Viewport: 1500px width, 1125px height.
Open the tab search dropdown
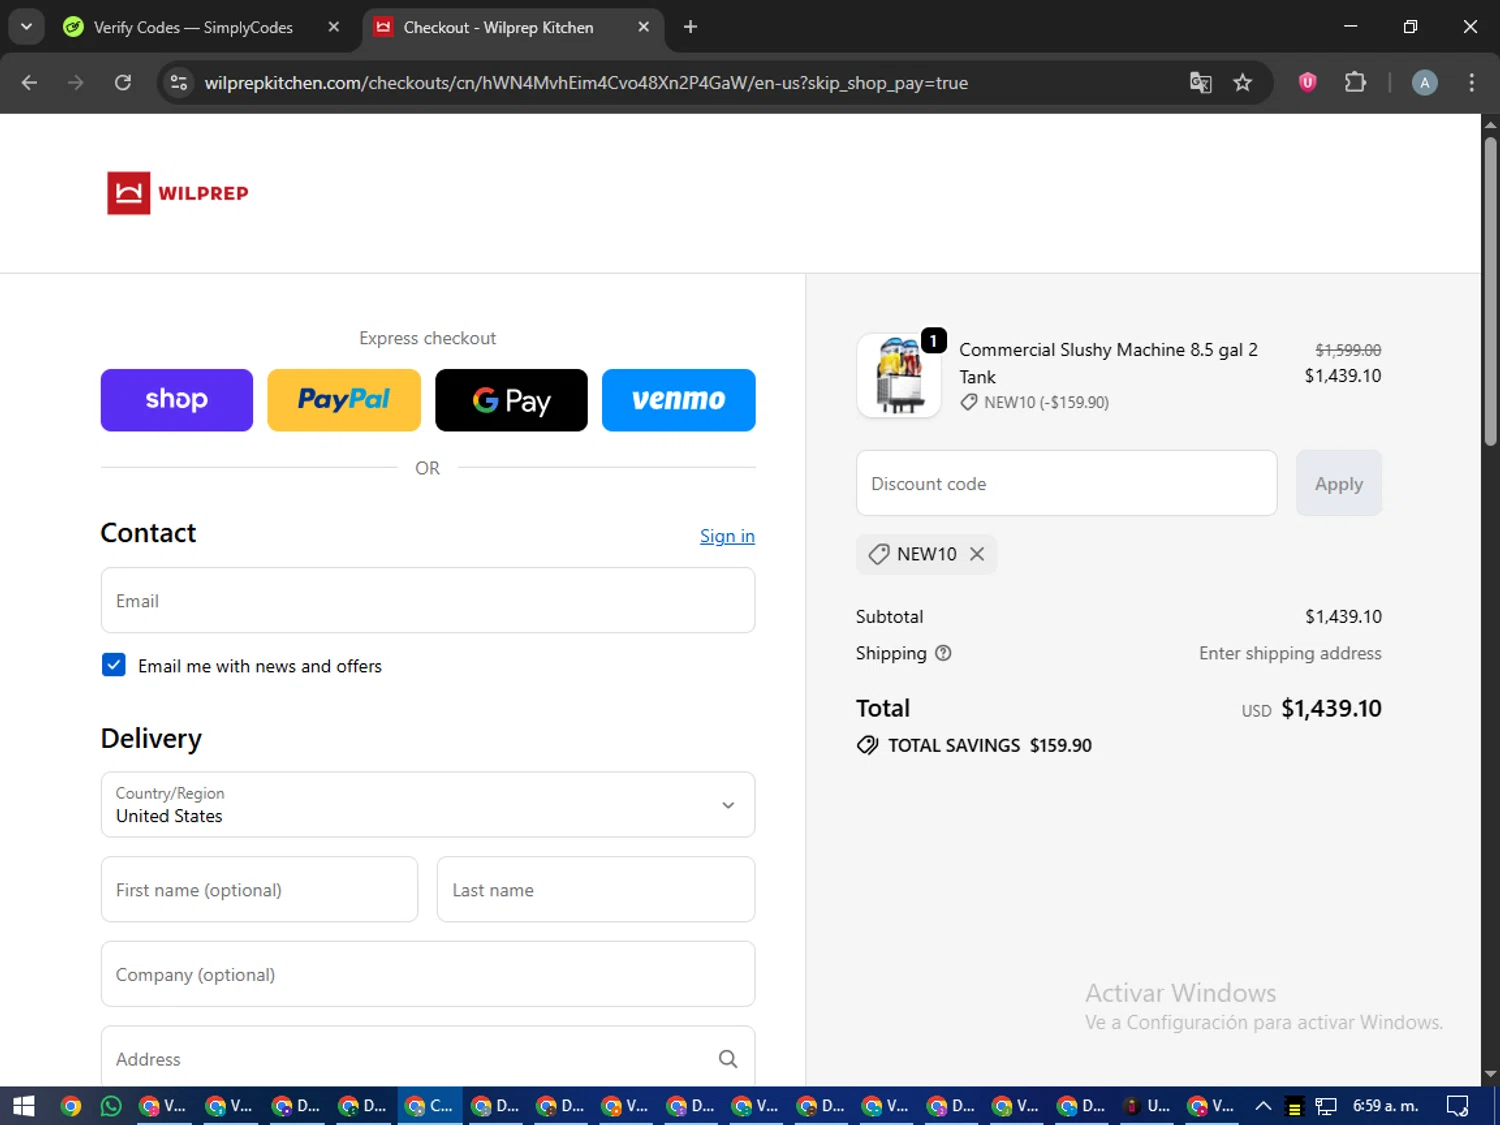pos(26,27)
